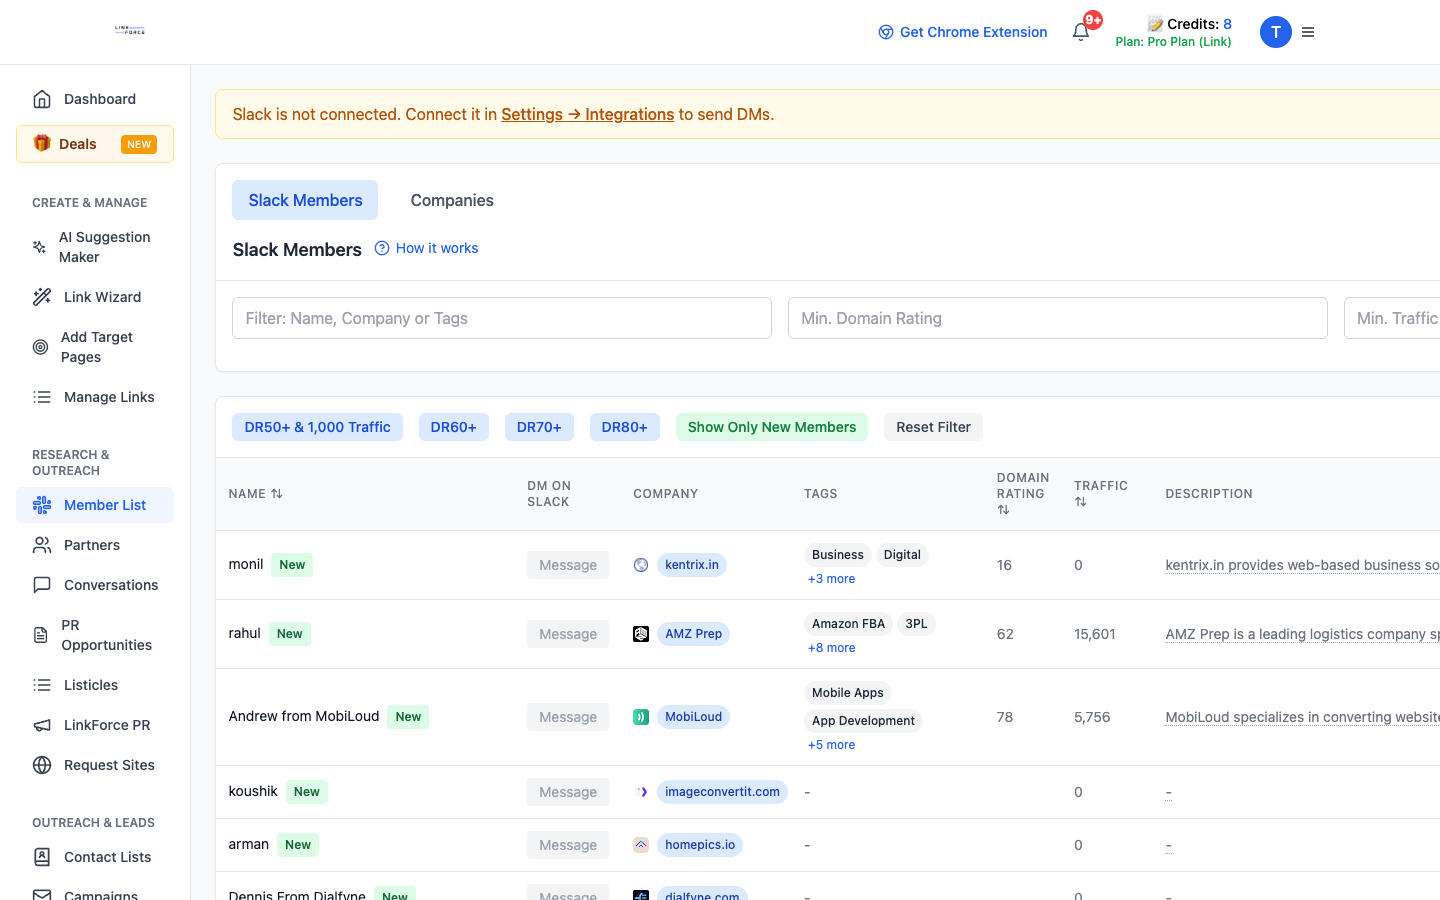The height and width of the screenshot is (900, 1440).
Task: Click the Conversations chat bubble icon
Action: click(x=42, y=585)
